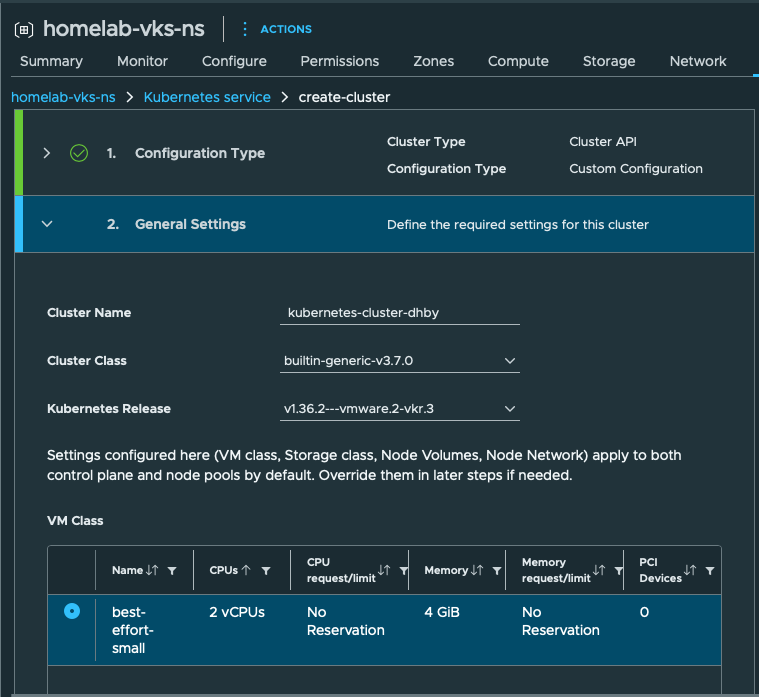Filter the Memory column
The height and width of the screenshot is (697, 759).
pos(497,571)
